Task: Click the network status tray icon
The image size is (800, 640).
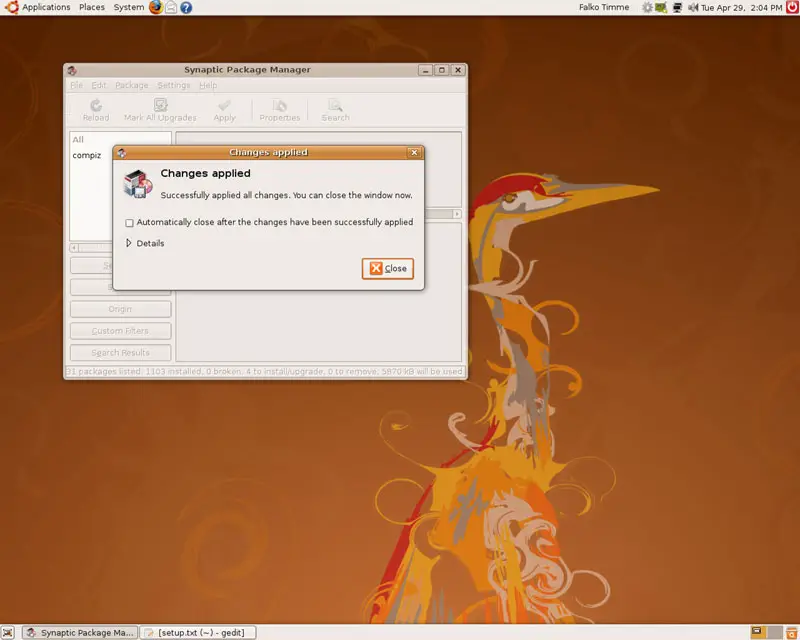Action: tap(678, 7)
